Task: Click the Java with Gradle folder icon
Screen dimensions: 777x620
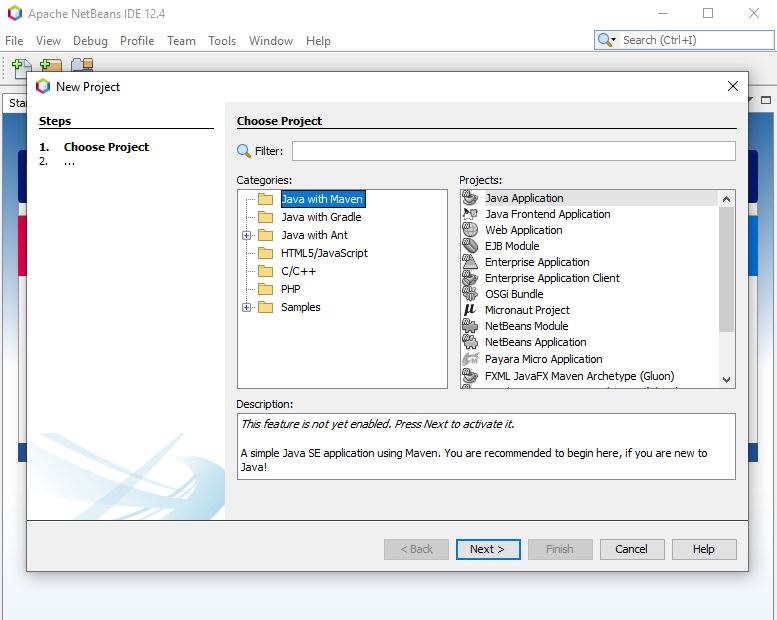Action: coord(266,217)
